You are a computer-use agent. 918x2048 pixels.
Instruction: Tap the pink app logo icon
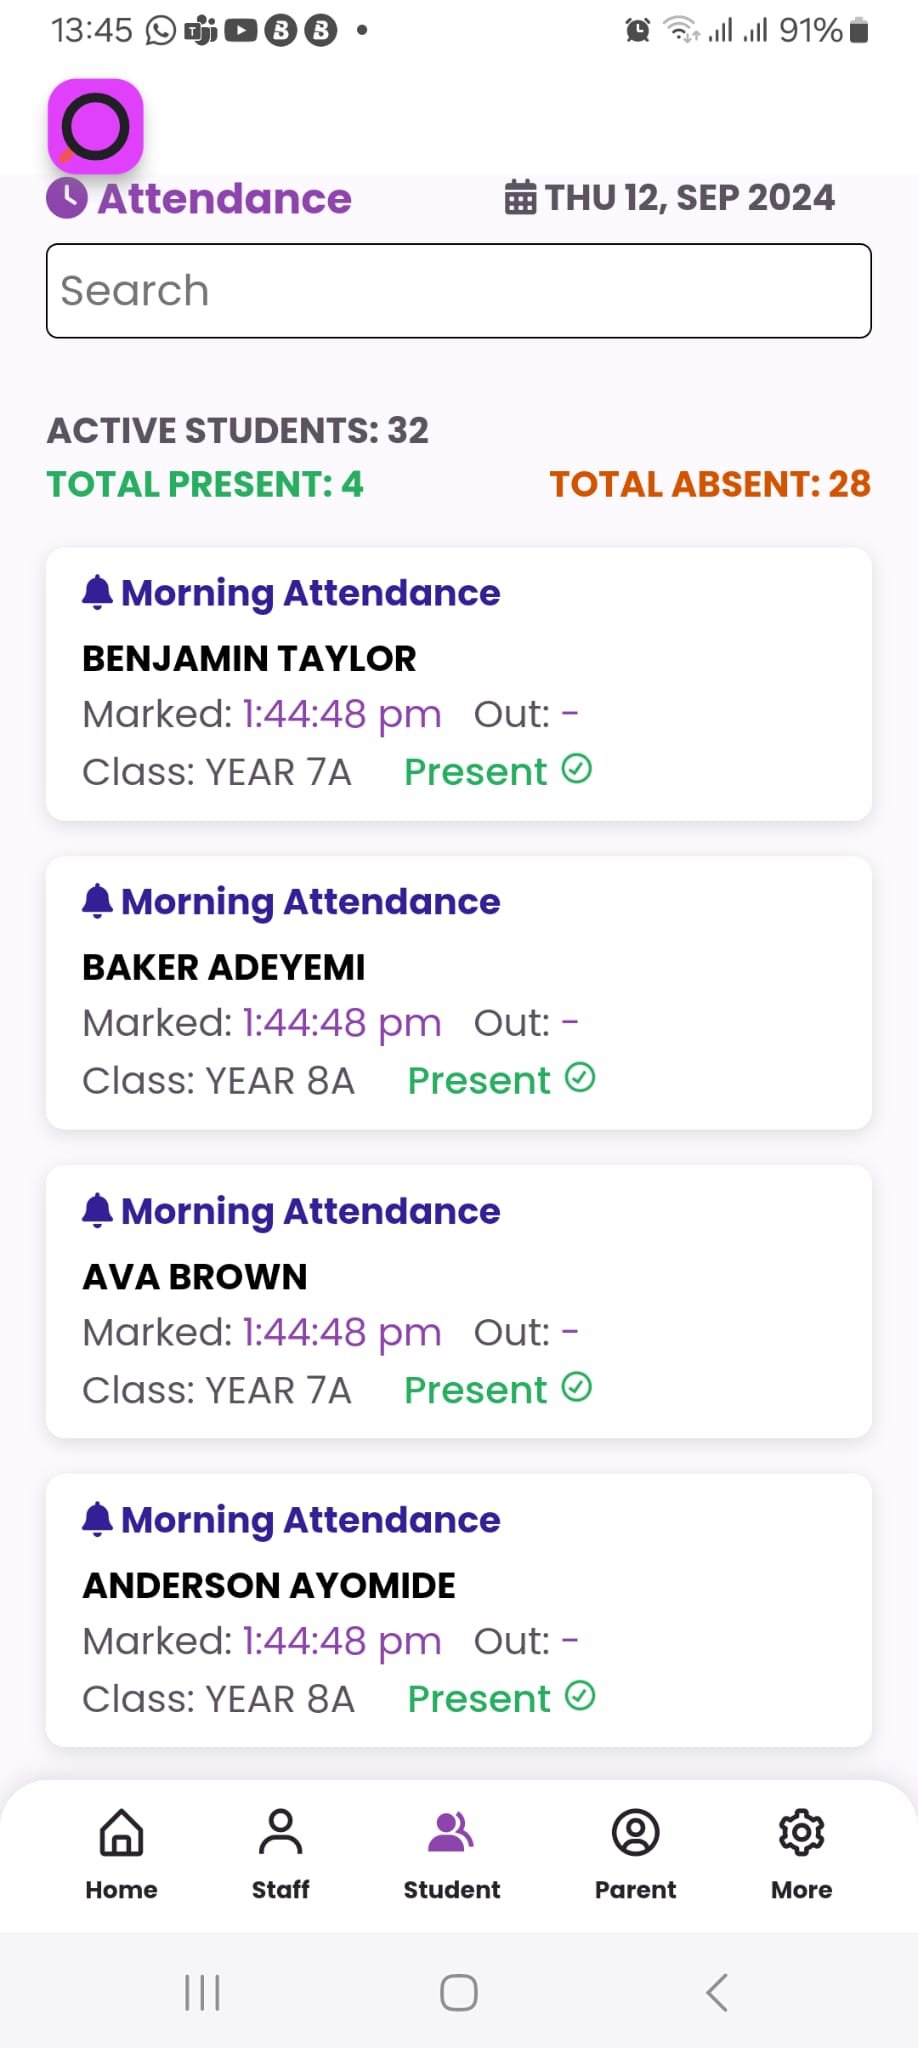pyautogui.click(x=95, y=126)
